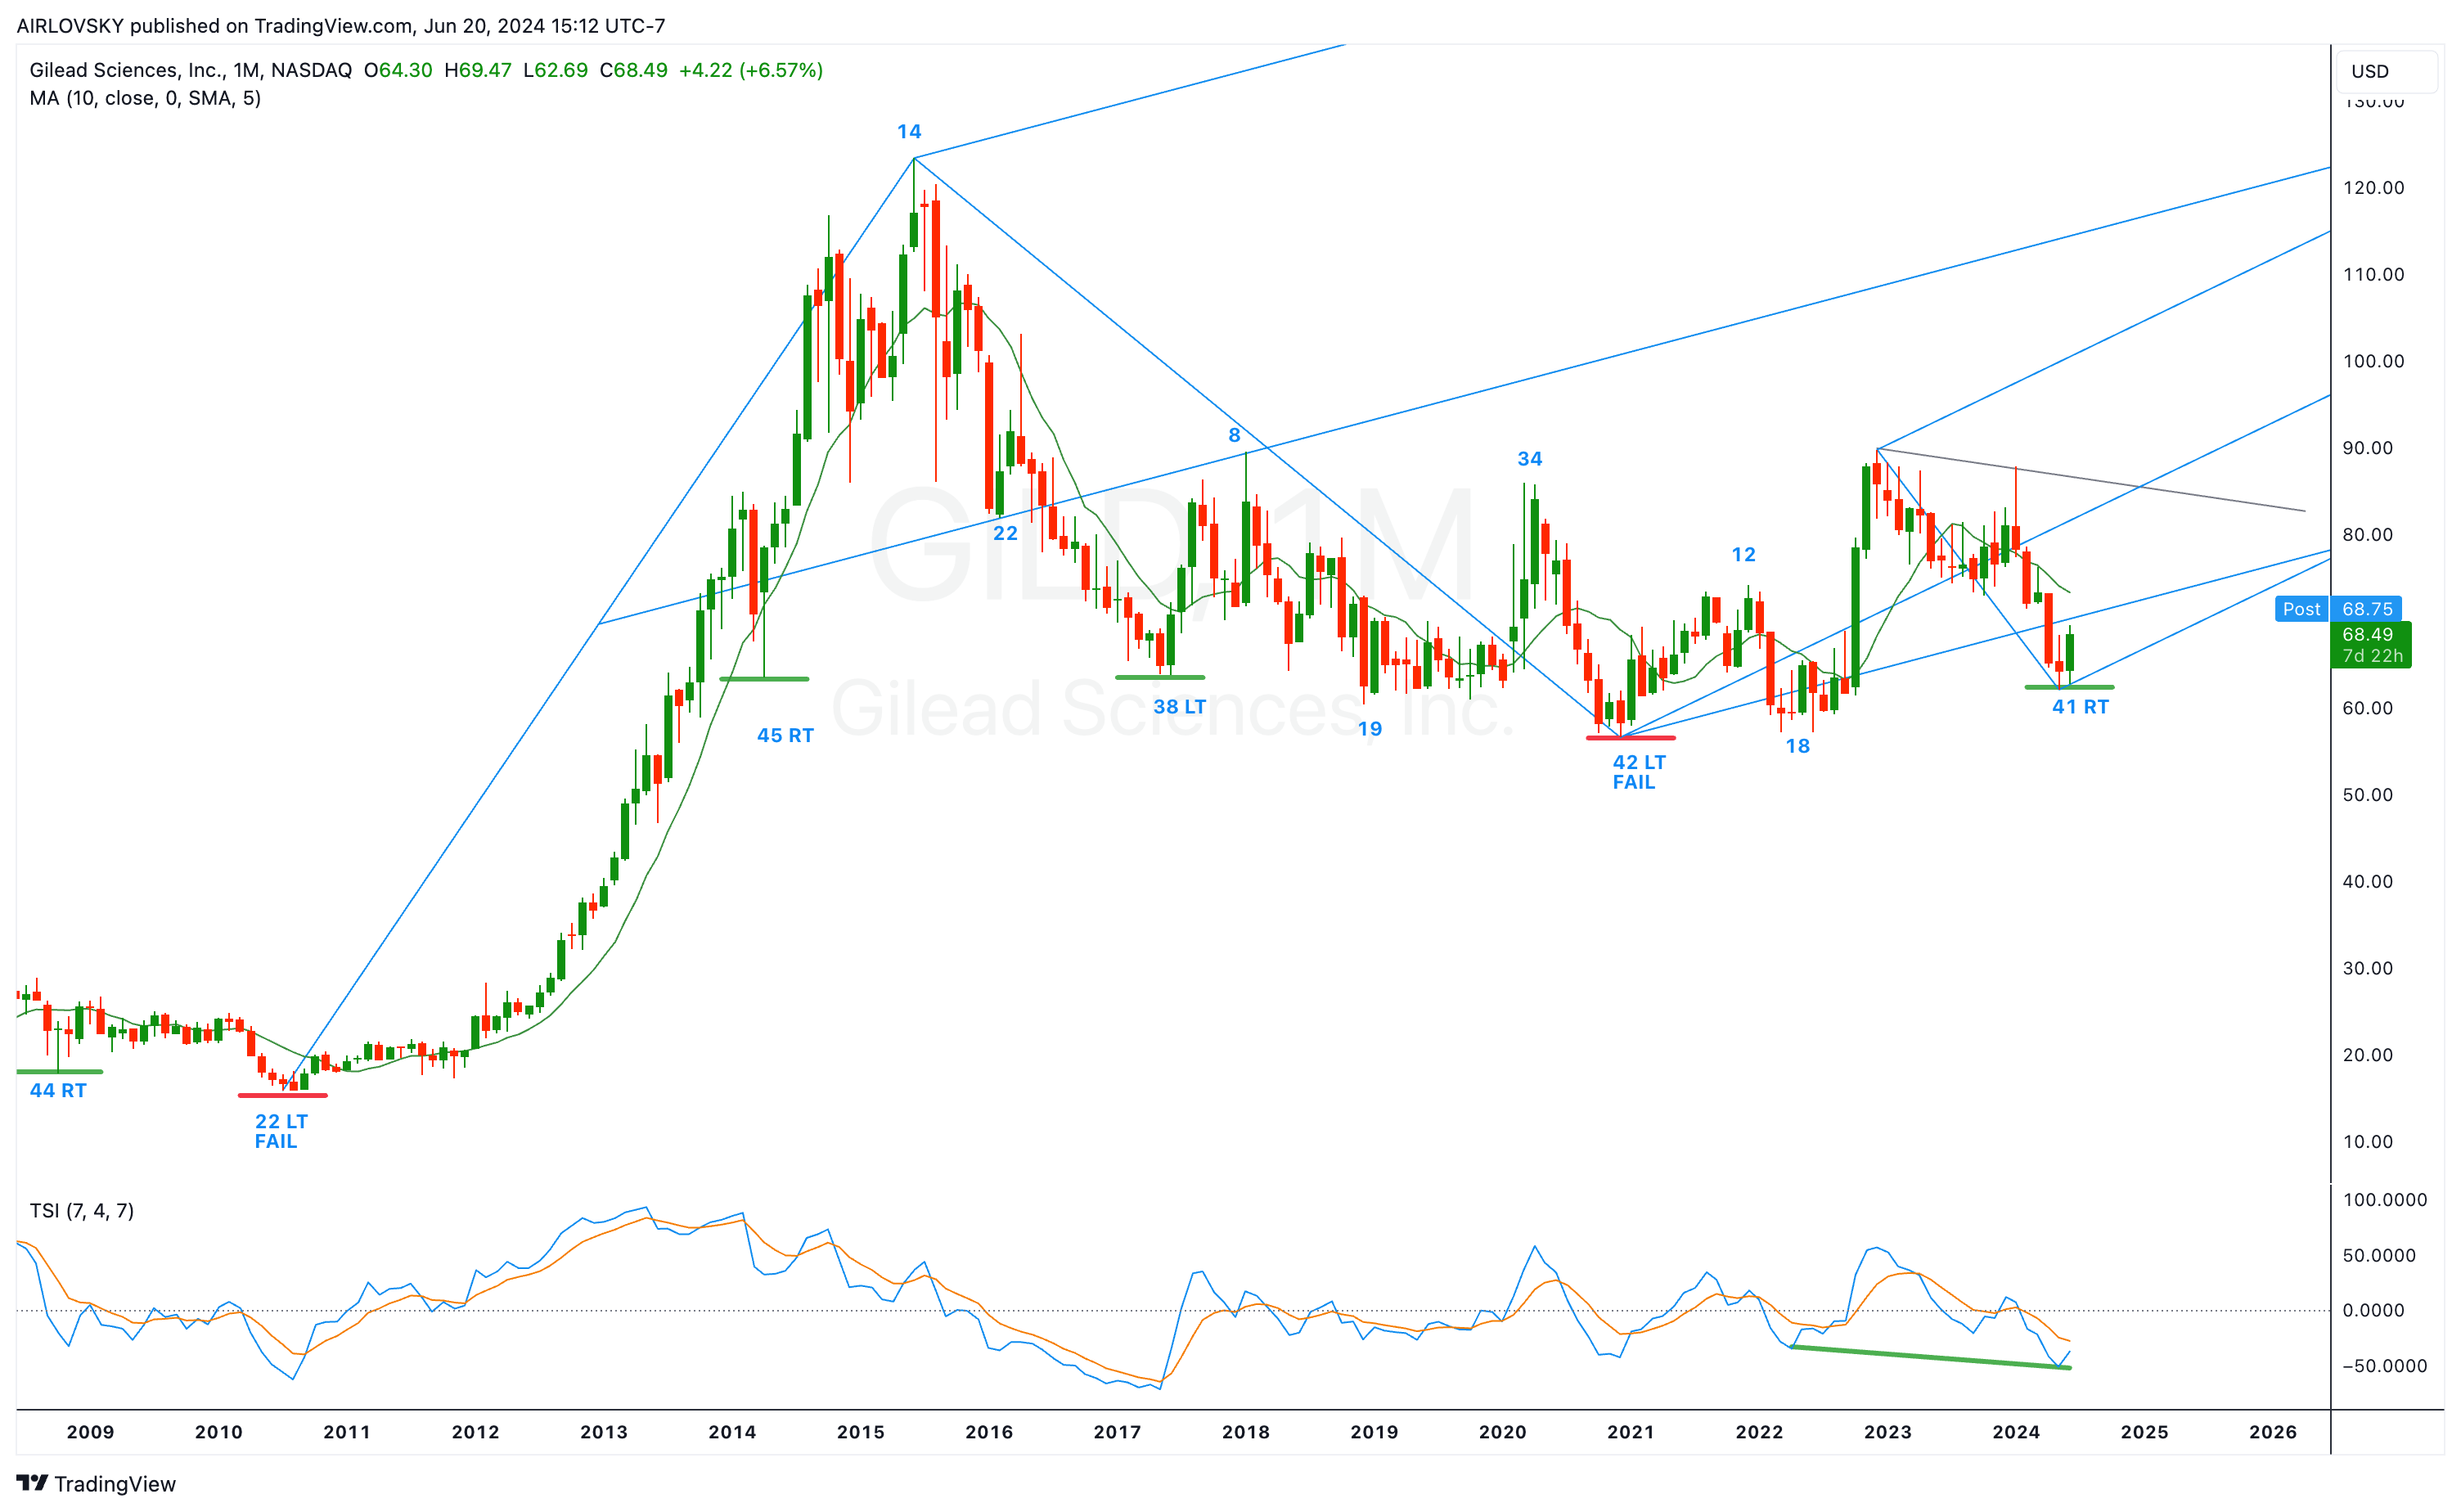Select the TSI (7, 4, 7) indicator label

click(x=82, y=1211)
